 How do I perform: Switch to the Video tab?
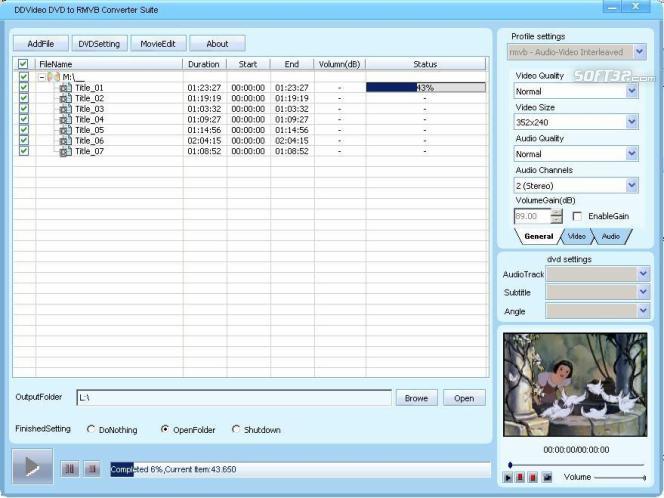[x=576, y=236]
